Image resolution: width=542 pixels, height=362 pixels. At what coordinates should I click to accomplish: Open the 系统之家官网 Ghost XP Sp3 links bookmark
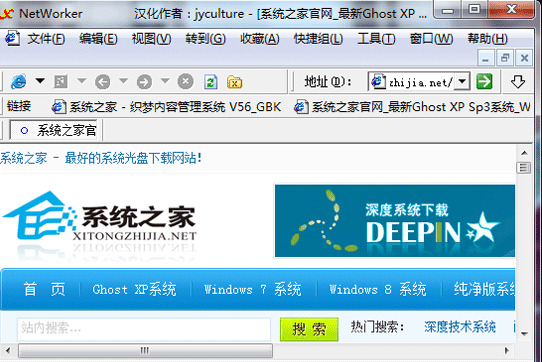coord(412,107)
